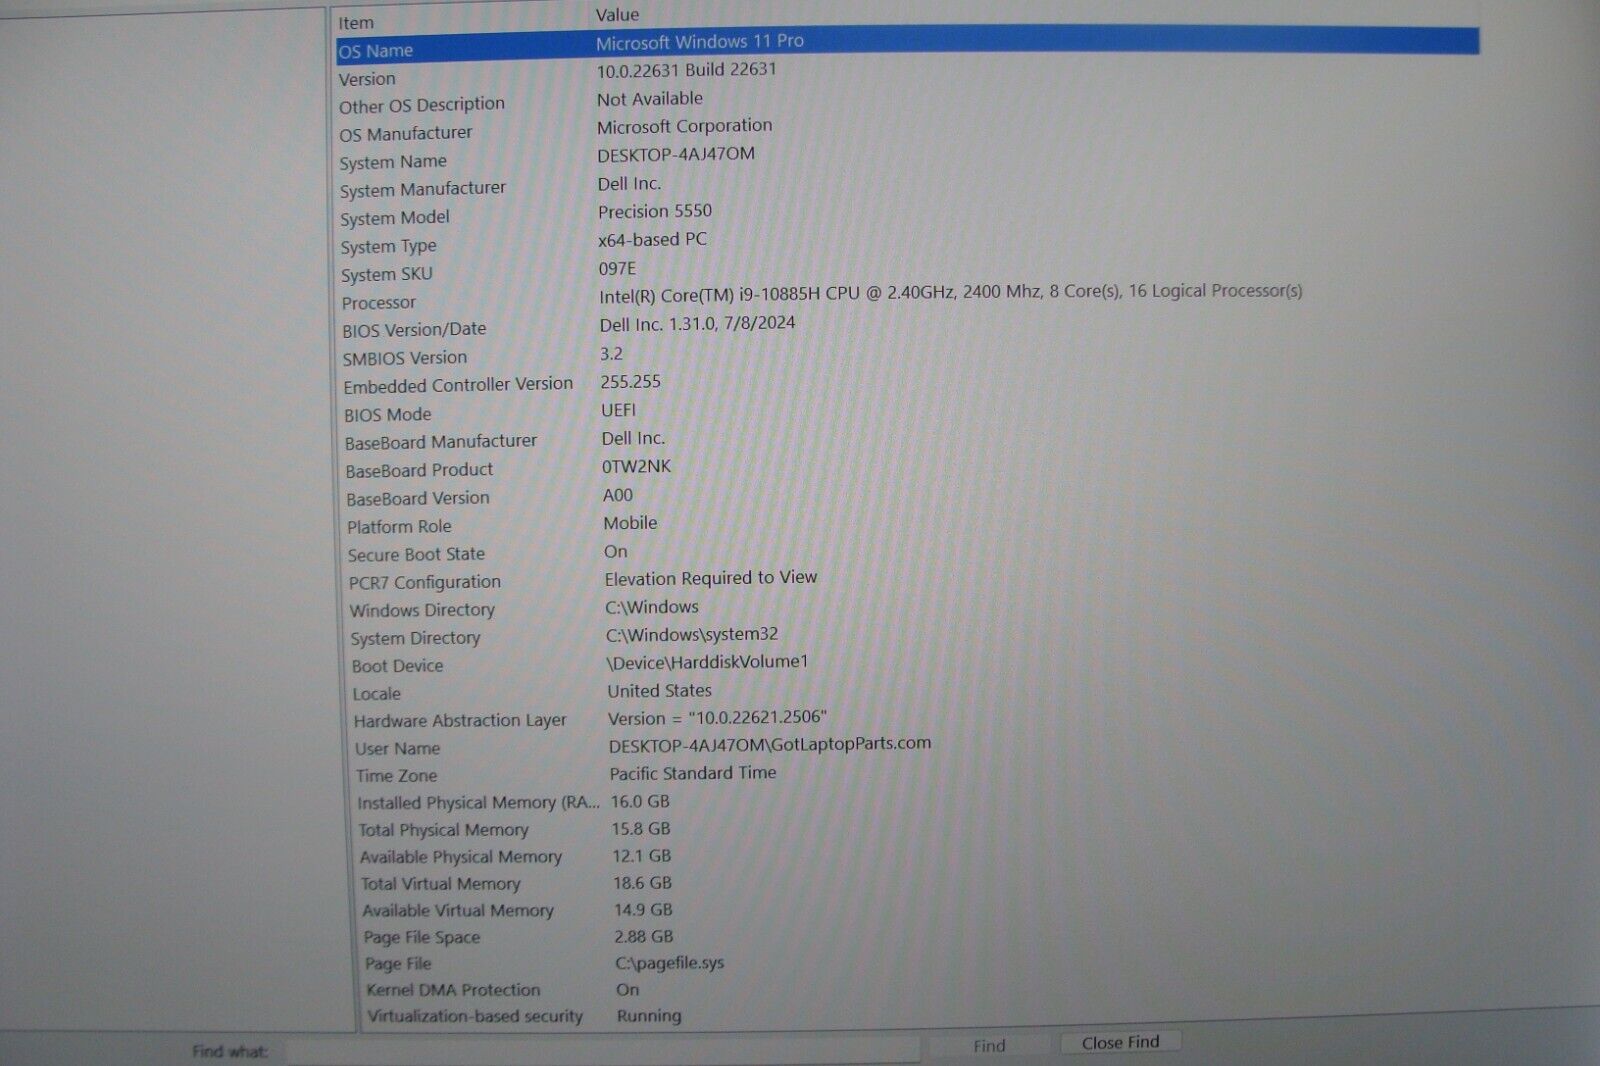The height and width of the screenshot is (1066, 1600).
Task: Click the Value column header
Action: click(x=617, y=15)
